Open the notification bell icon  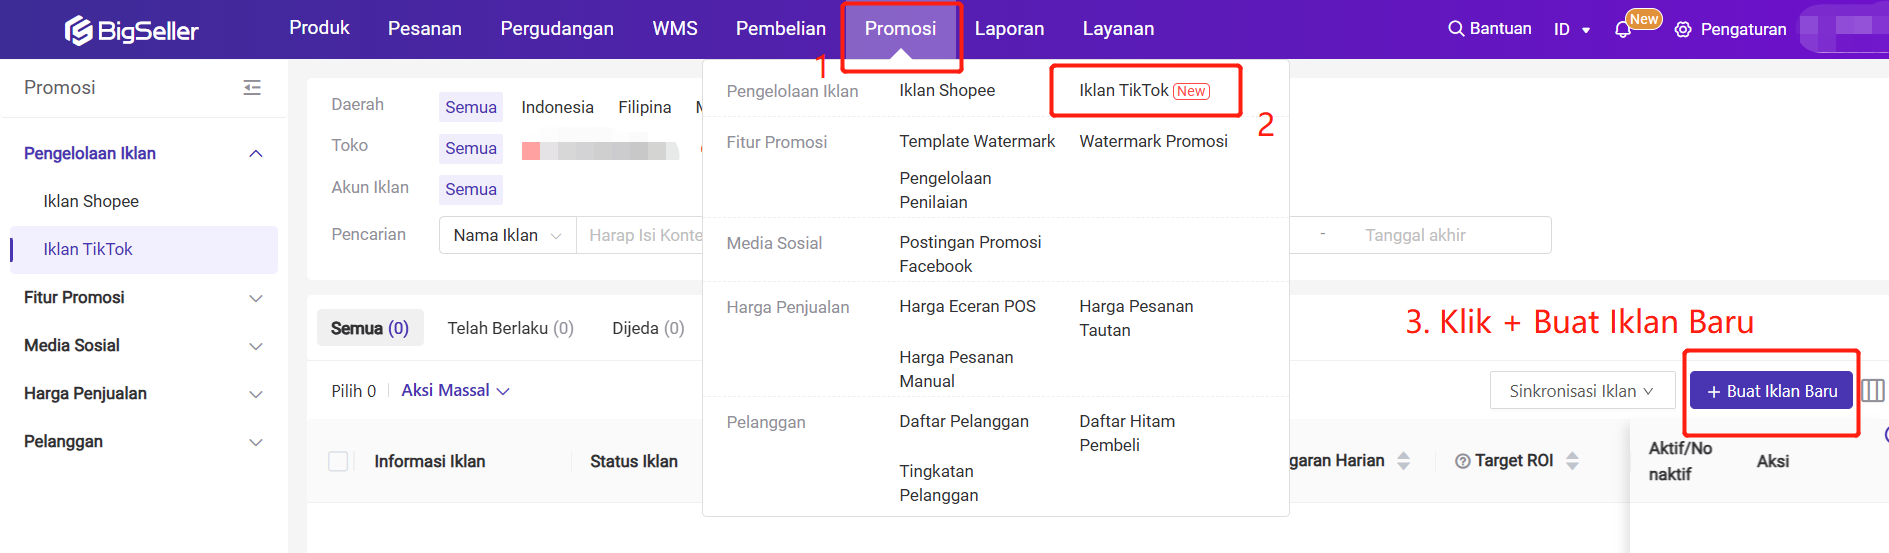(x=1623, y=30)
